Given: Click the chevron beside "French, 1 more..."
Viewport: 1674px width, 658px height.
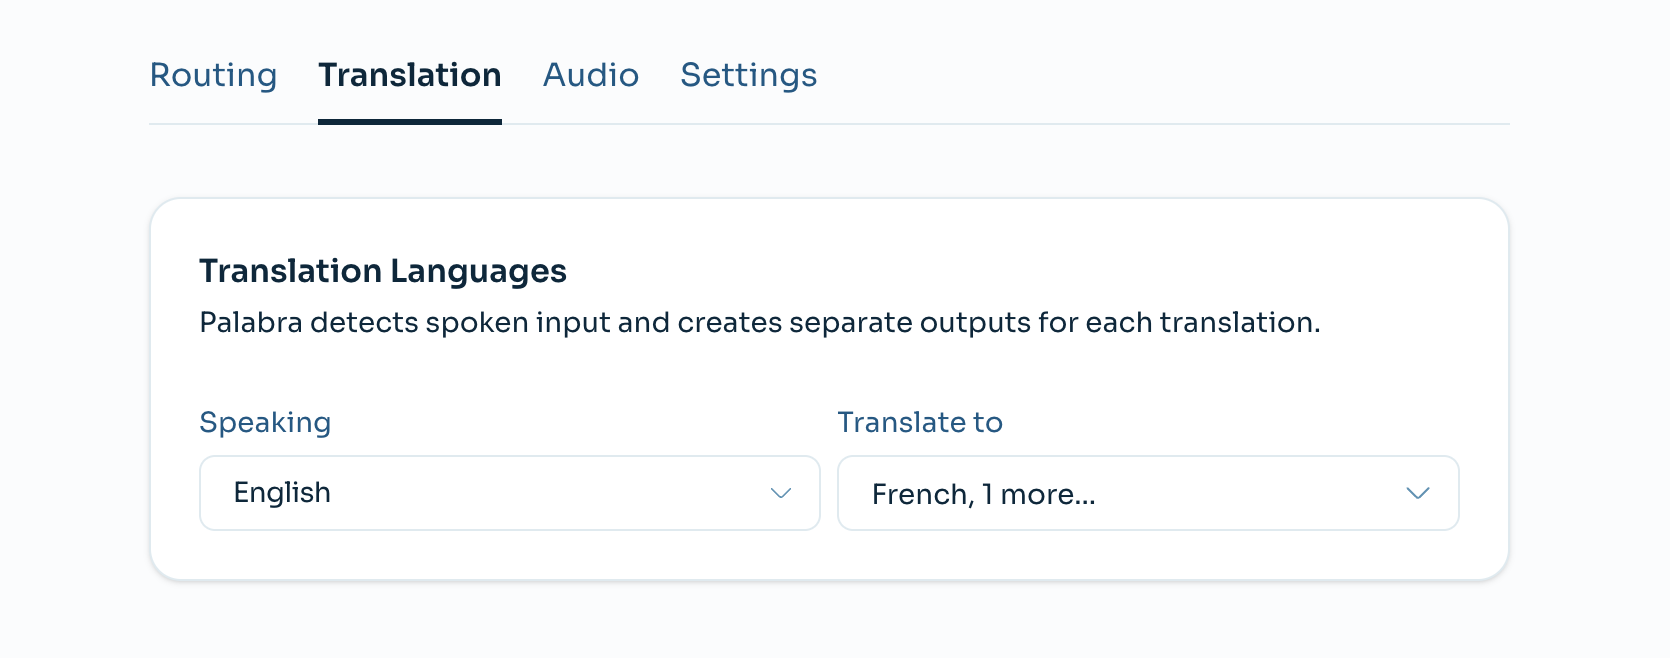Looking at the screenshot, I should (x=1417, y=493).
